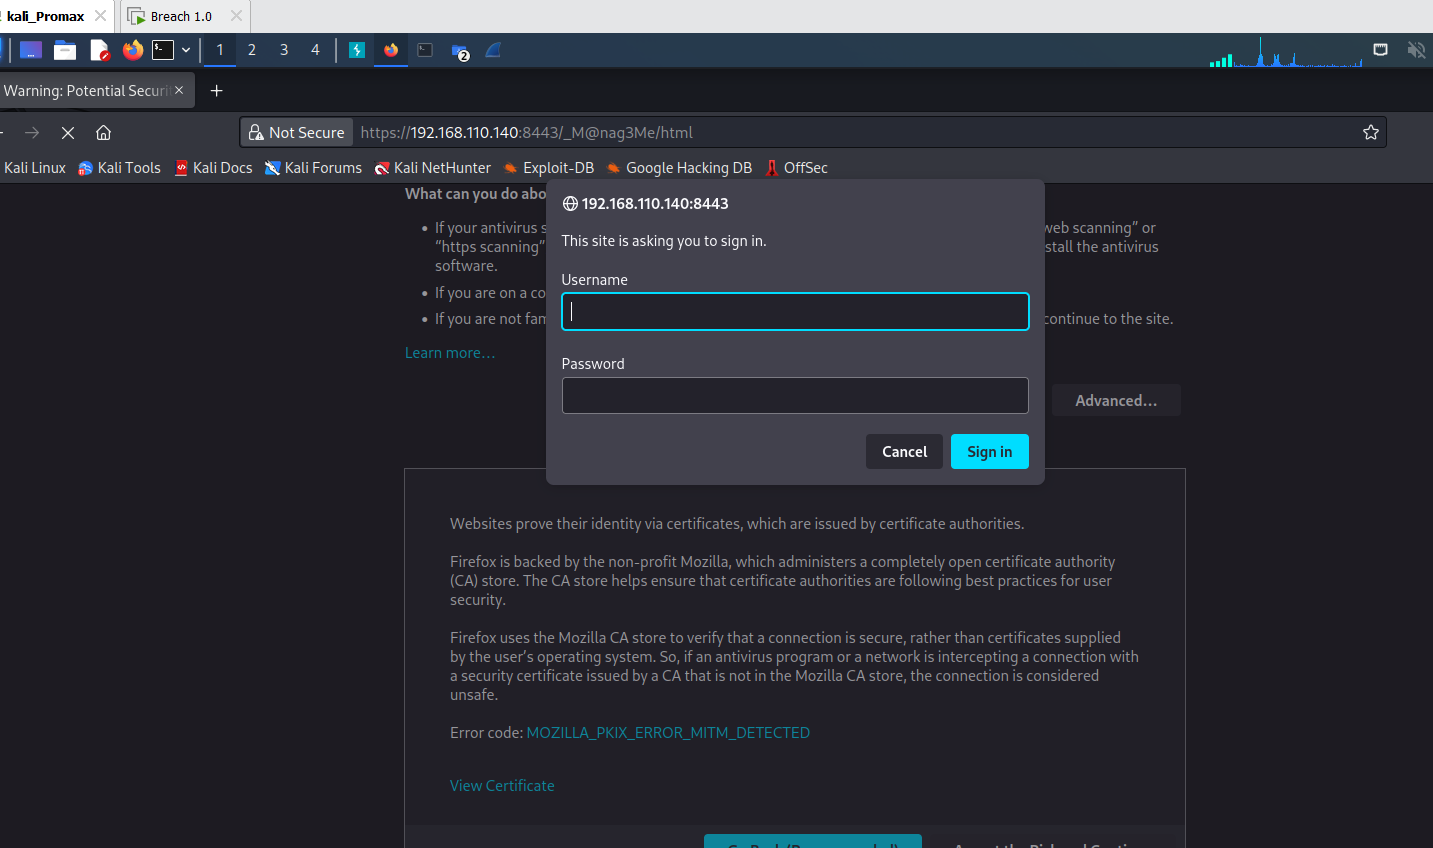Switch to workspace 1
1433x848 pixels.
click(x=220, y=50)
